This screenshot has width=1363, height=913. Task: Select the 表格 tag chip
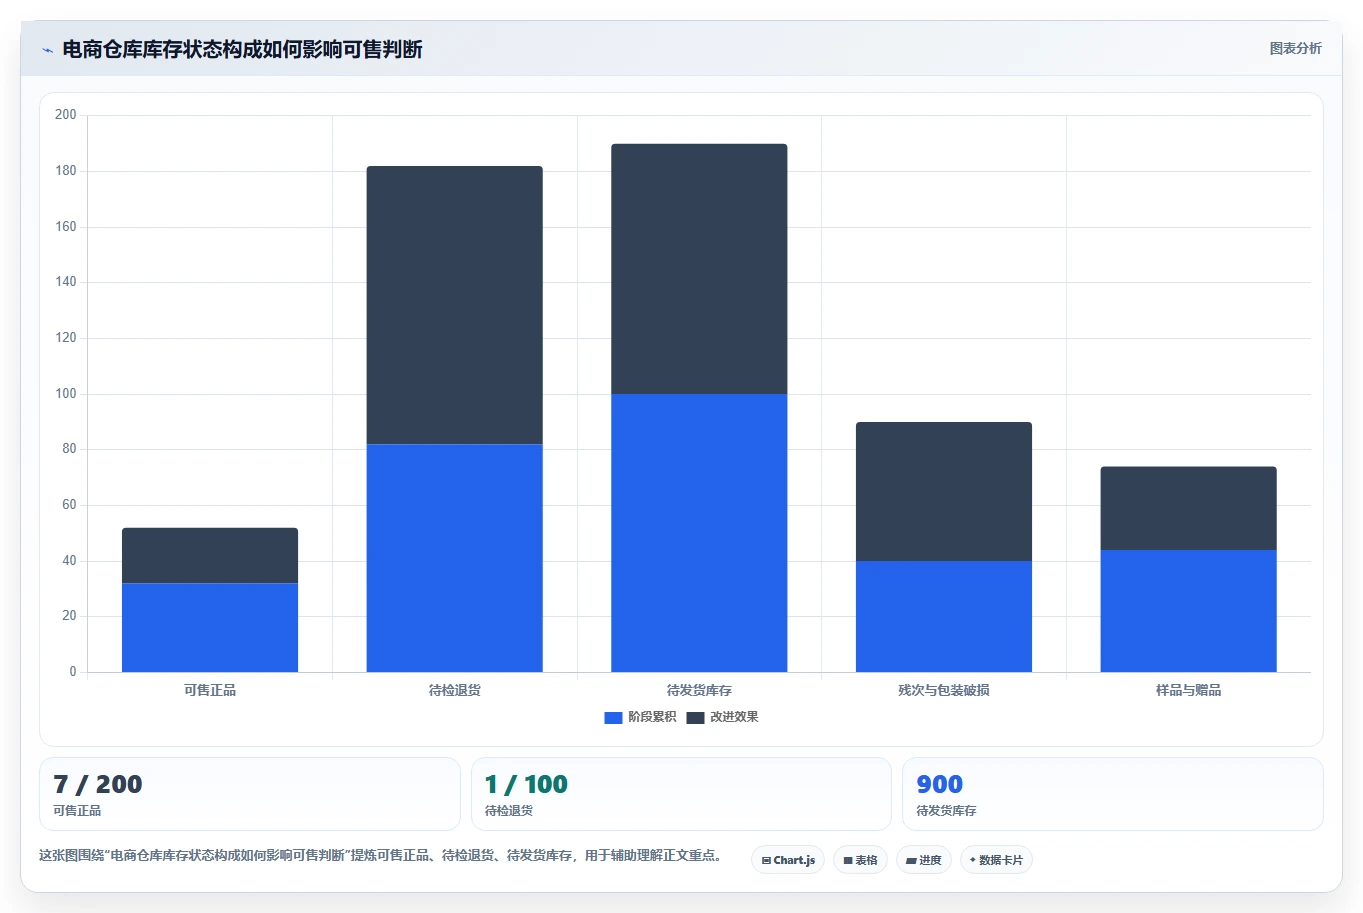click(860, 860)
